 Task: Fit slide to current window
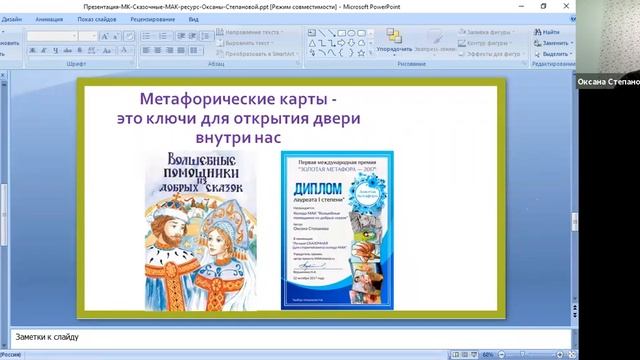[x=572, y=355]
